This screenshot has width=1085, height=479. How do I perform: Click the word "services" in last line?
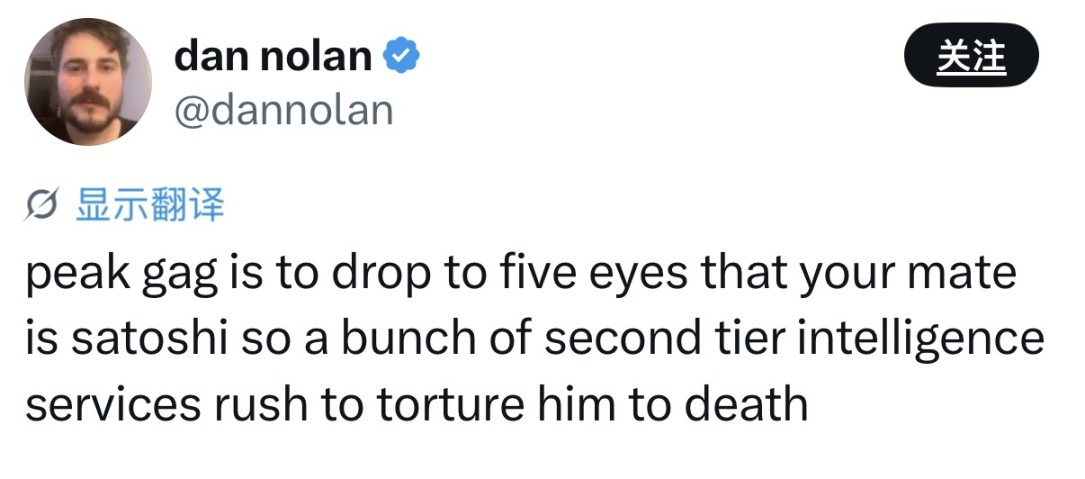(x=97, y=403)
